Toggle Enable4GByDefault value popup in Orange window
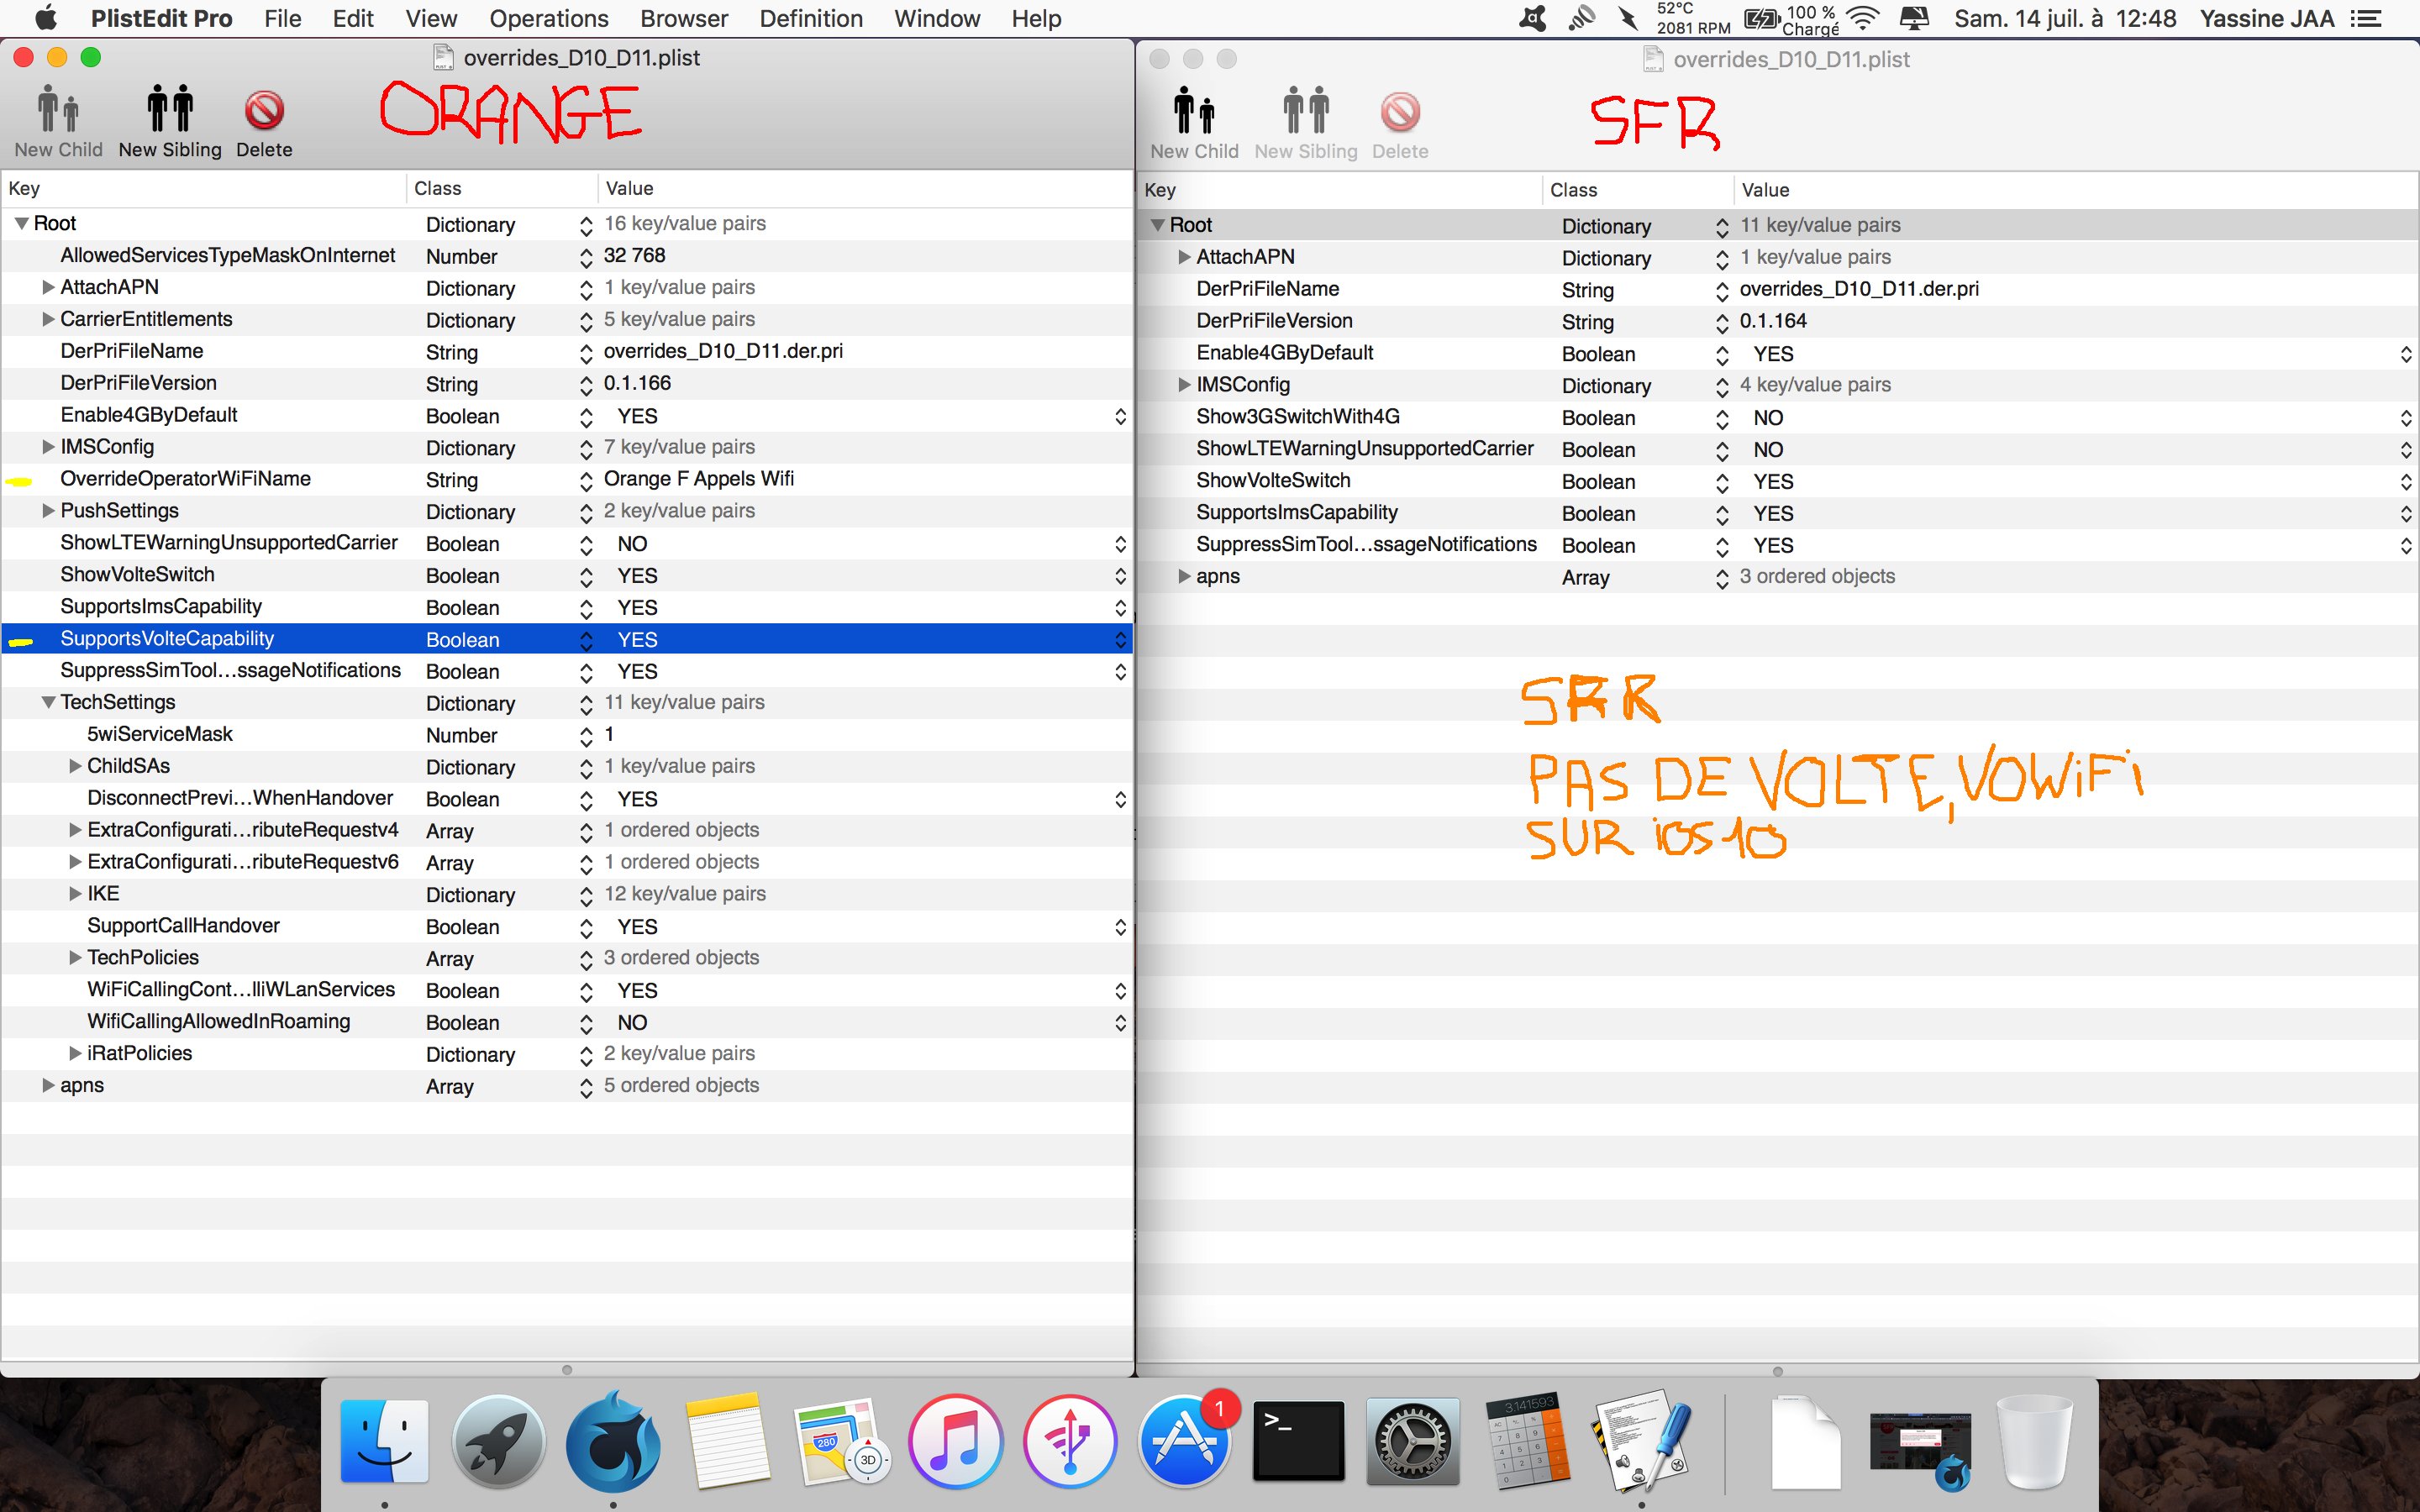The image size is (2420, 1512). (x=1120, y=416)
